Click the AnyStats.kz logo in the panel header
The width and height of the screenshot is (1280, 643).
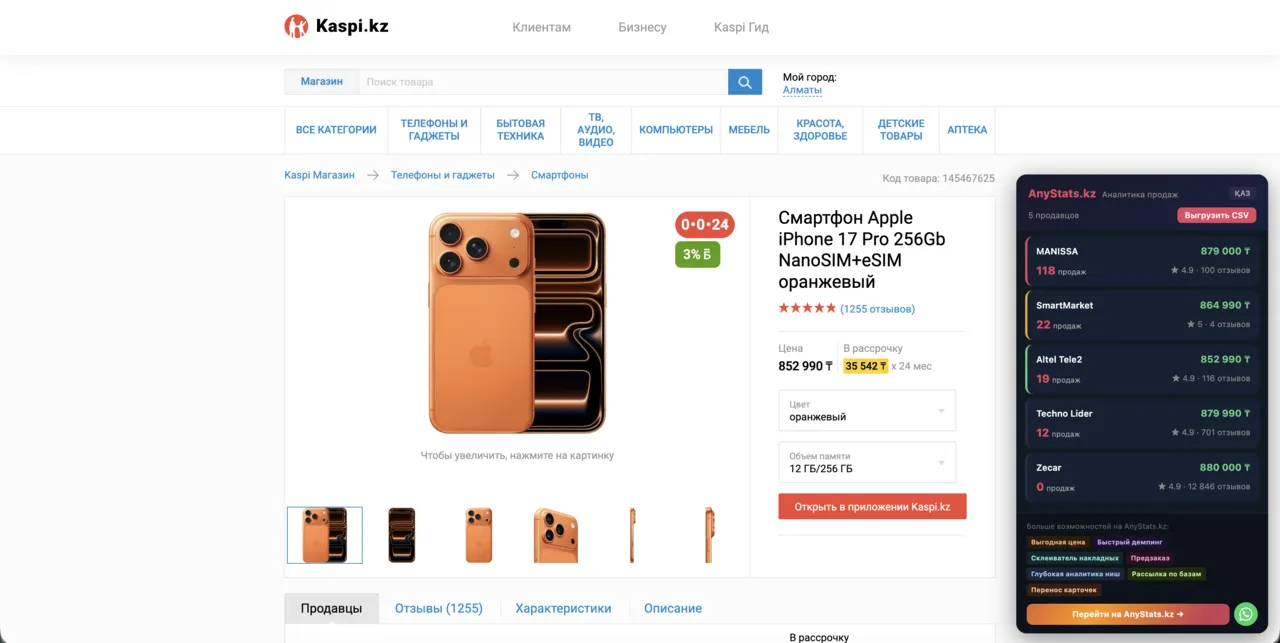pos(1064,192)
